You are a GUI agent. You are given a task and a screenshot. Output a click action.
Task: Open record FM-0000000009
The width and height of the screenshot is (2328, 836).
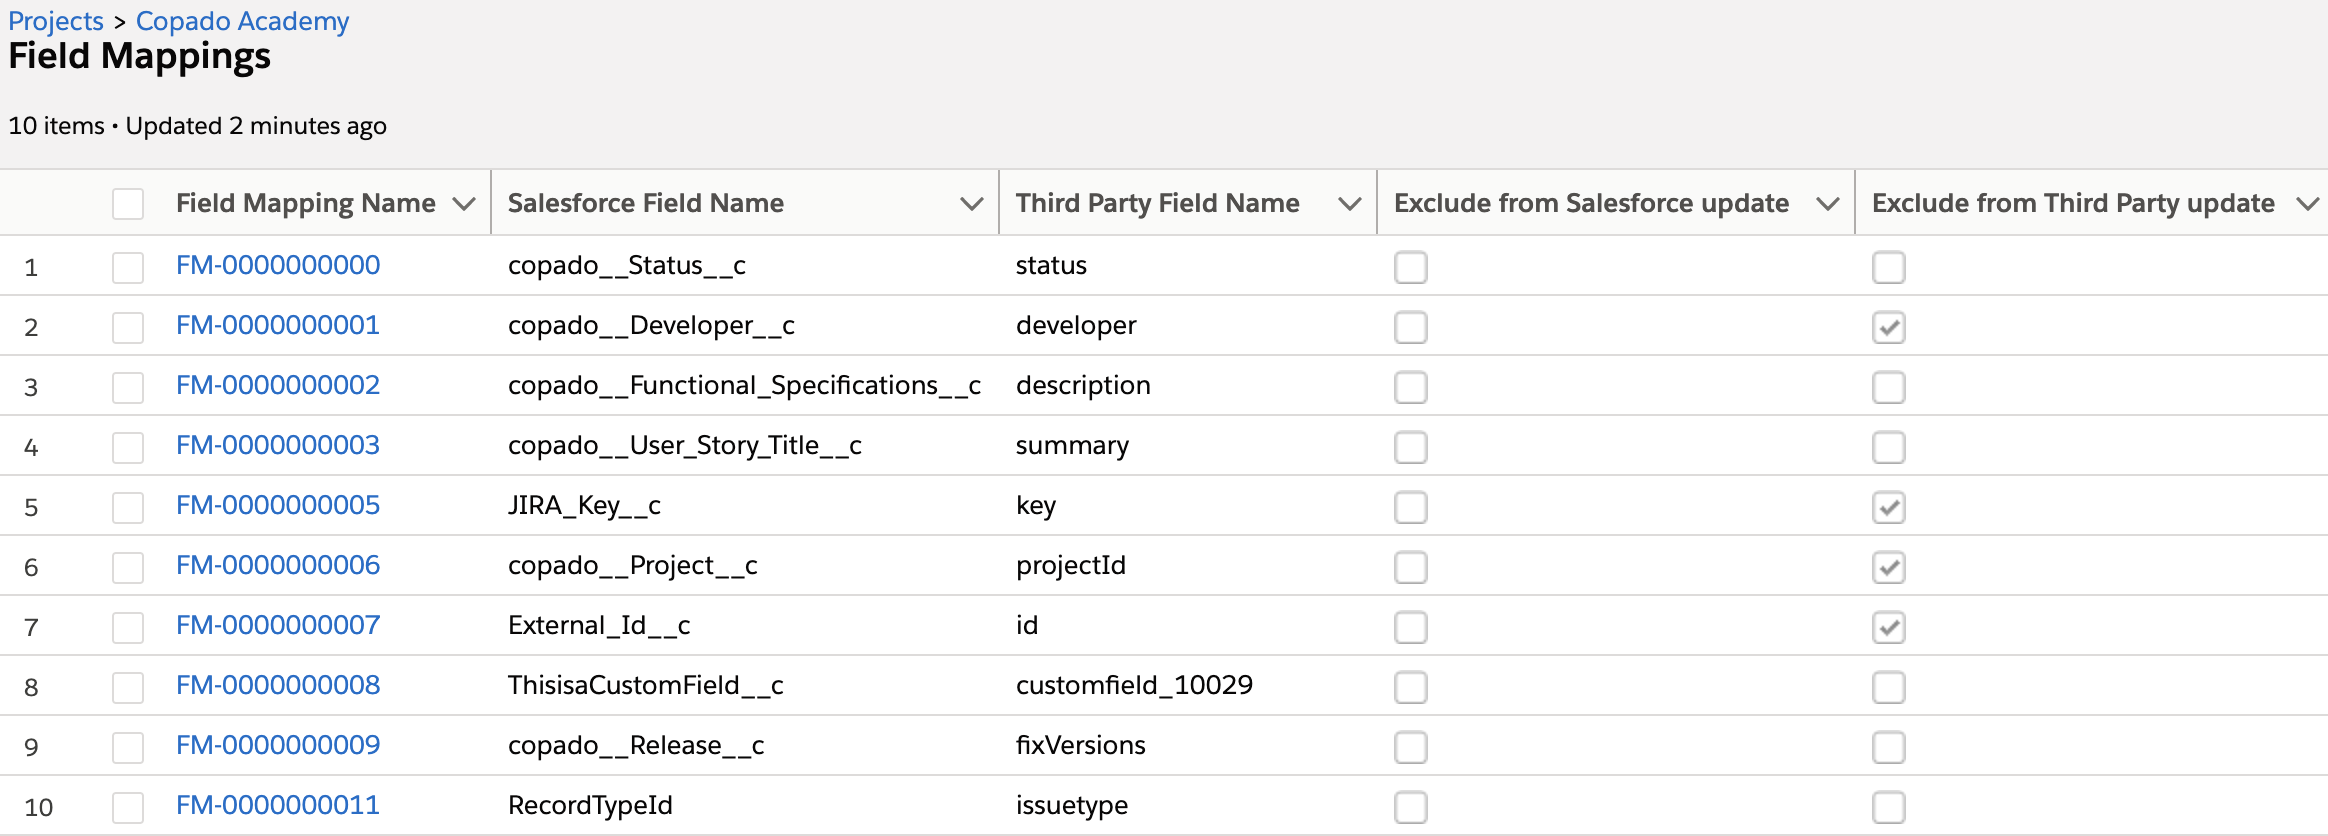[278, 745]
